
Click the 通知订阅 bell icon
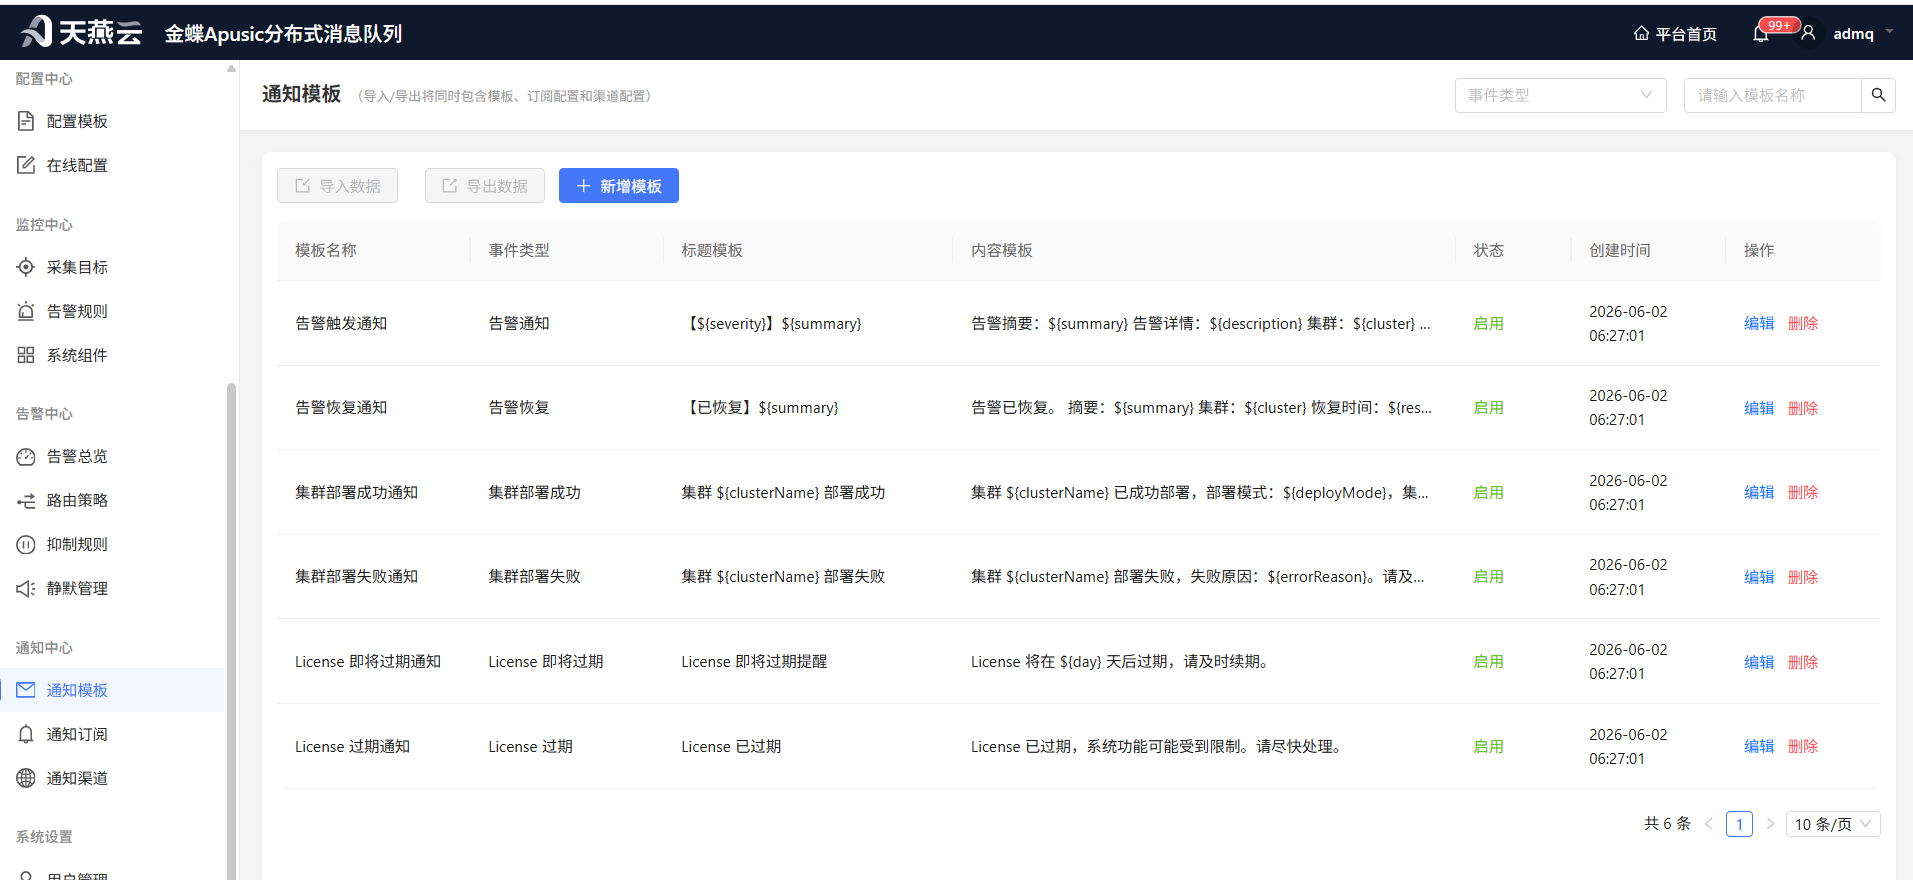click(x=26, y=734)
